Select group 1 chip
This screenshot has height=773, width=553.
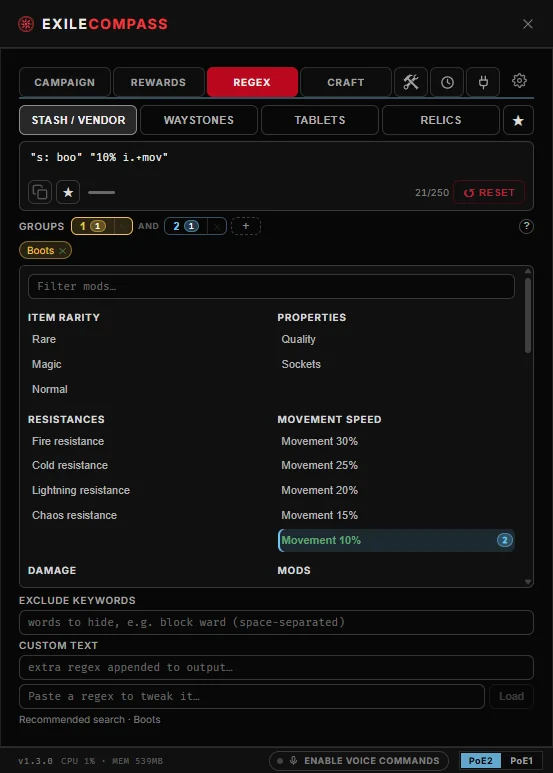coord(93,226)
